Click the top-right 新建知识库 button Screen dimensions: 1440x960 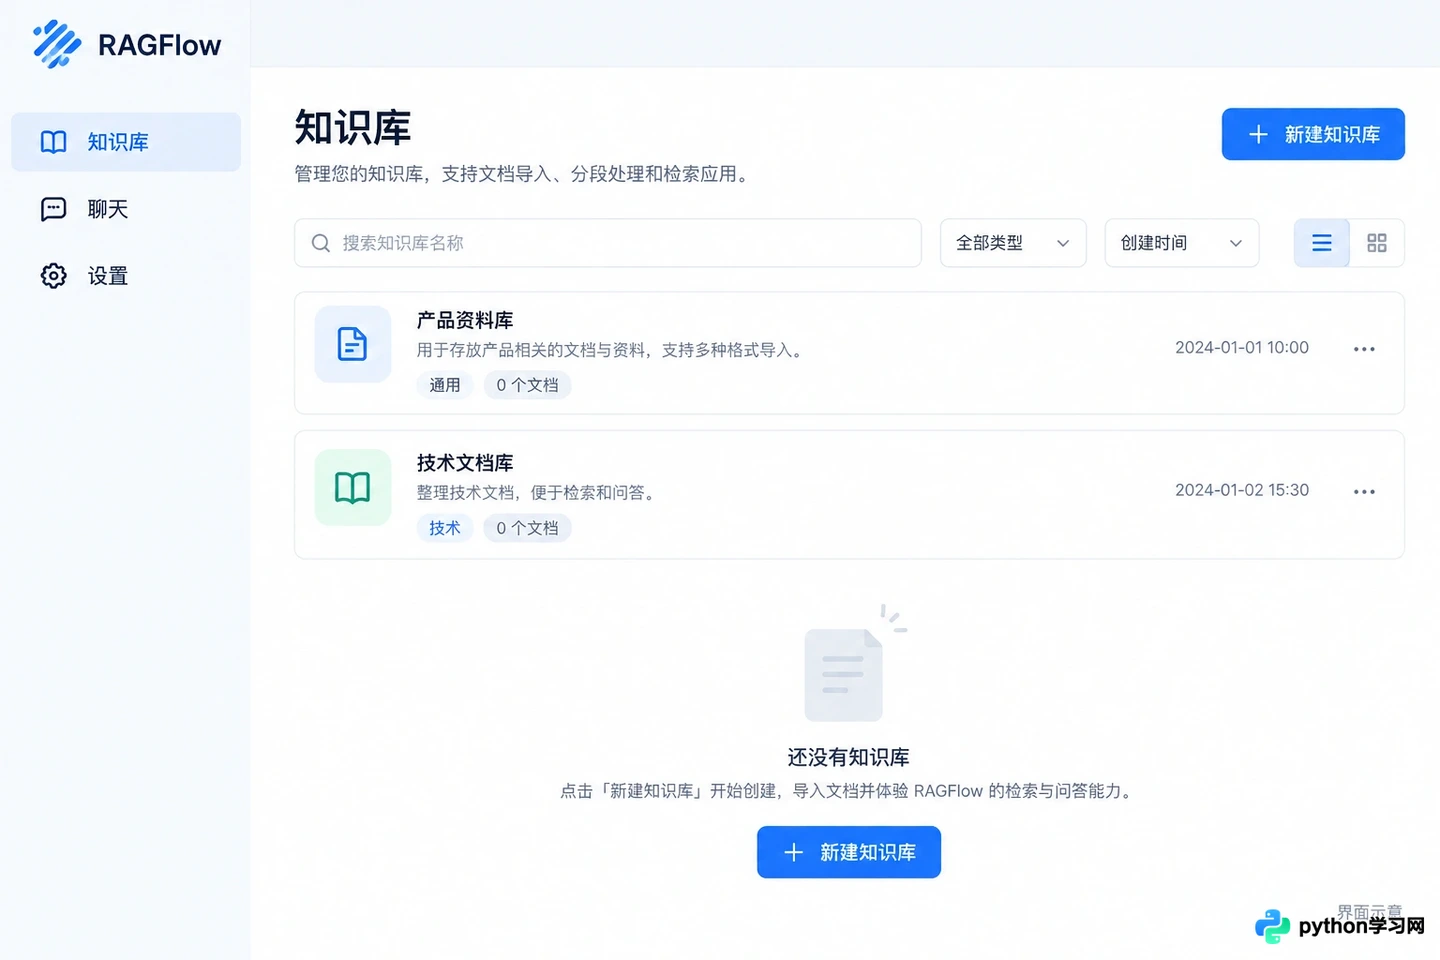1313,134
